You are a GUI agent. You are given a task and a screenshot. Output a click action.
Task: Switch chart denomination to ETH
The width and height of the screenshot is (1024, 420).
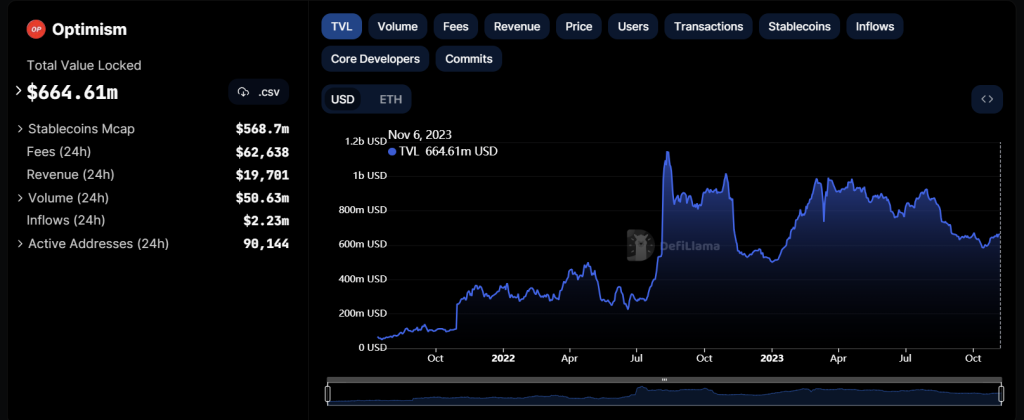point(391,99)
